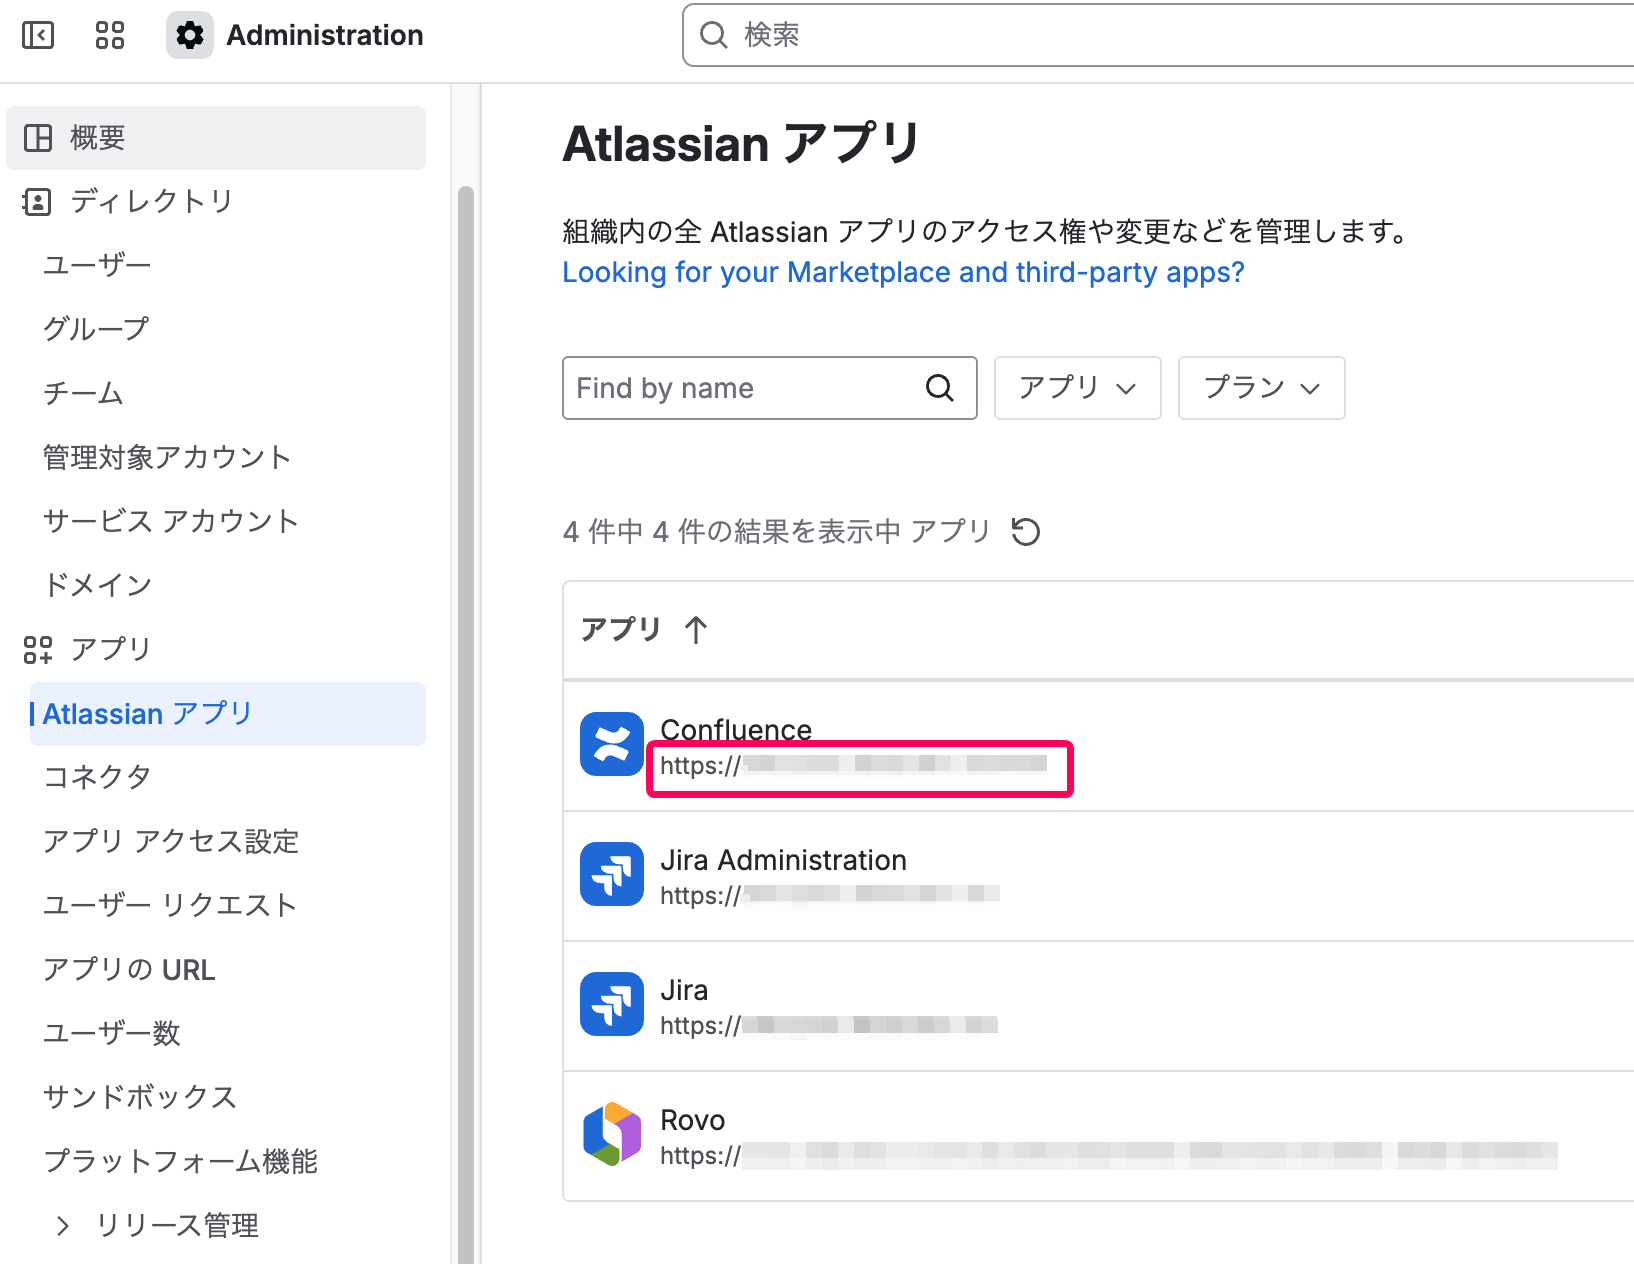Image resolution: width=1634 pixels, height=1264 pixels.
Task: Go to ユーザー リクエスト in the sidebar
Action: (170, 906)
